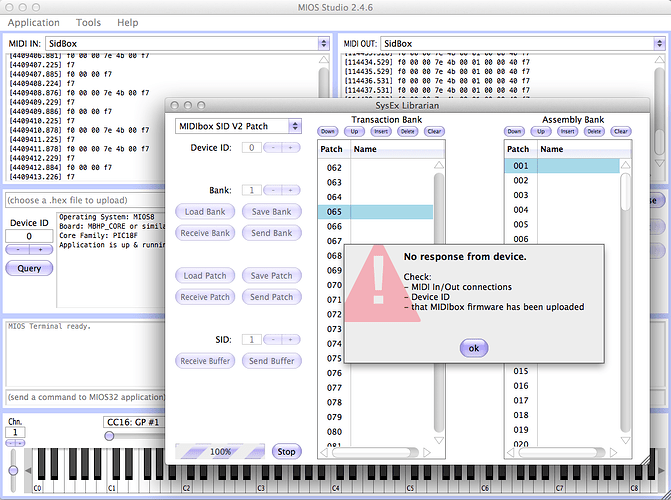Click the Transaction Bank Name column header
The width and height of the screenshot is (671, 500).
397,149
